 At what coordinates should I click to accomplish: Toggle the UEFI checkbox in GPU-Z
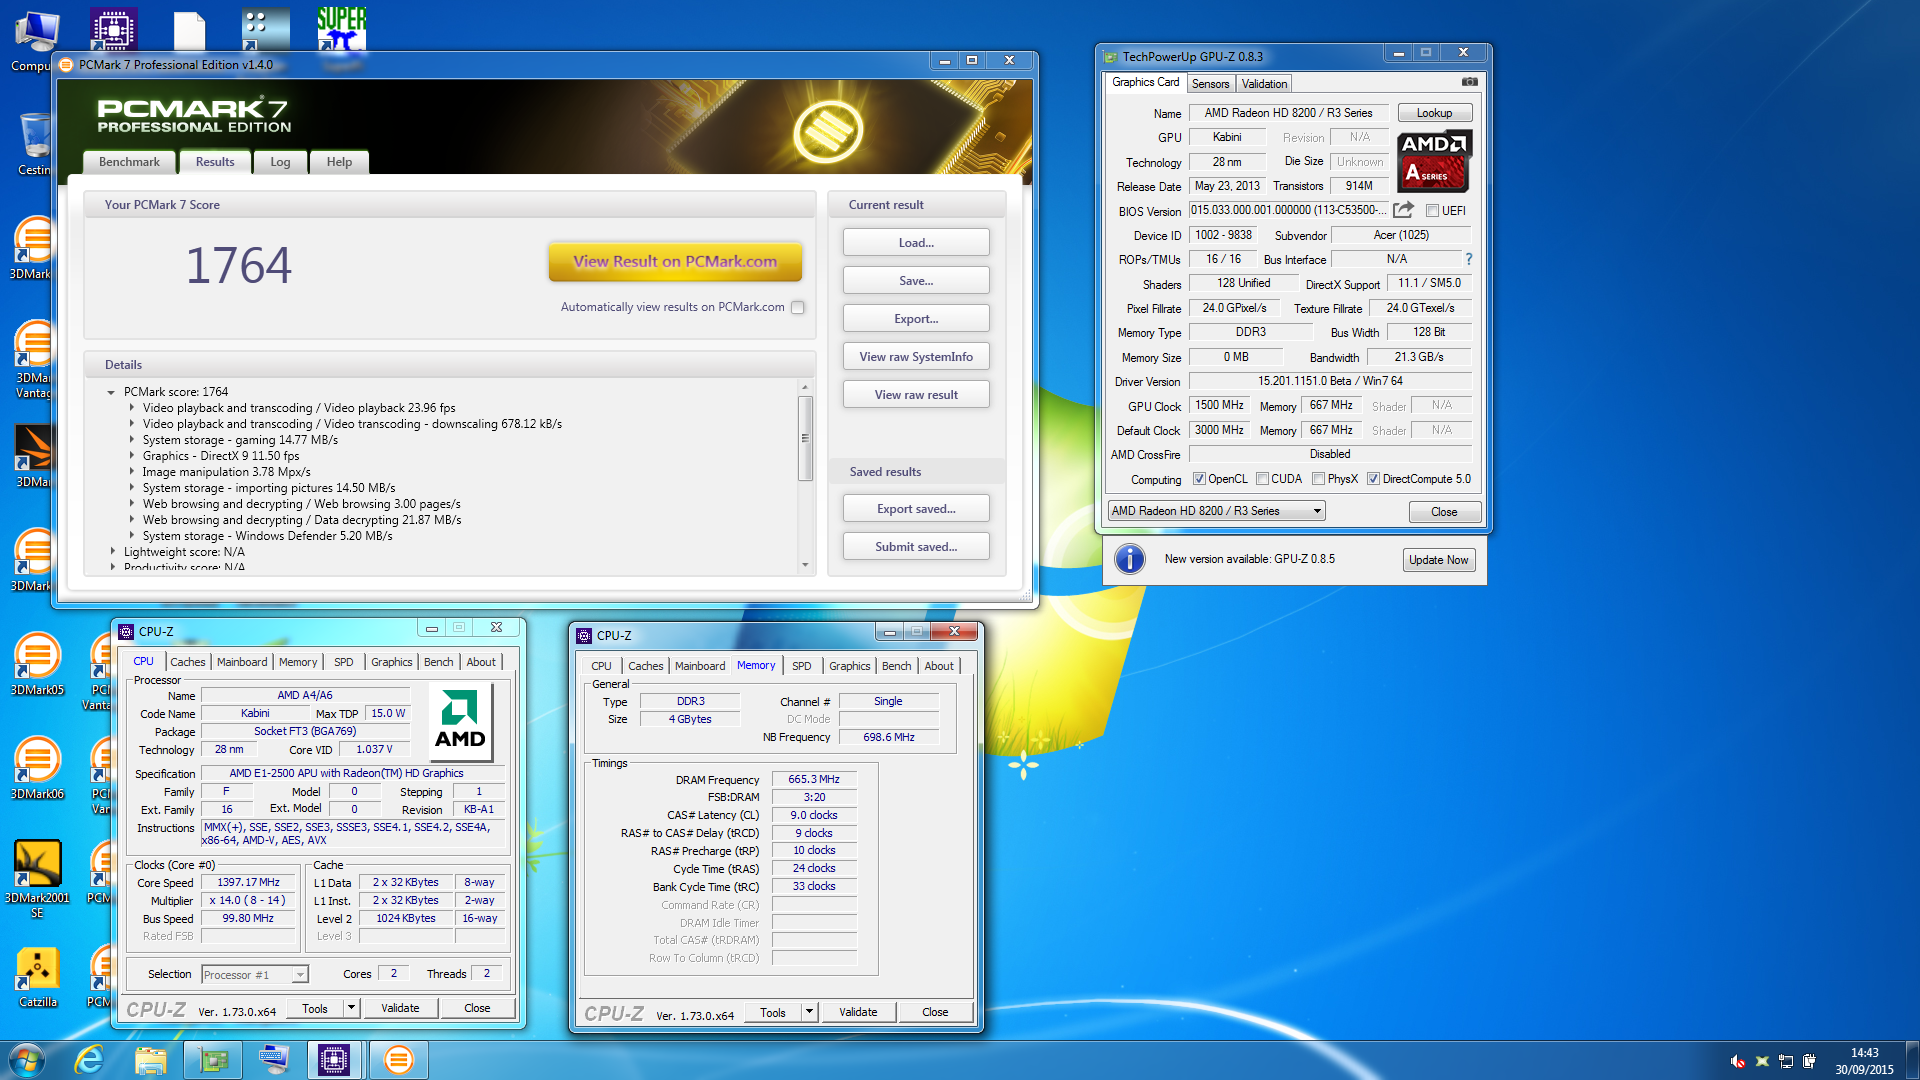[x=1432, y=211]
